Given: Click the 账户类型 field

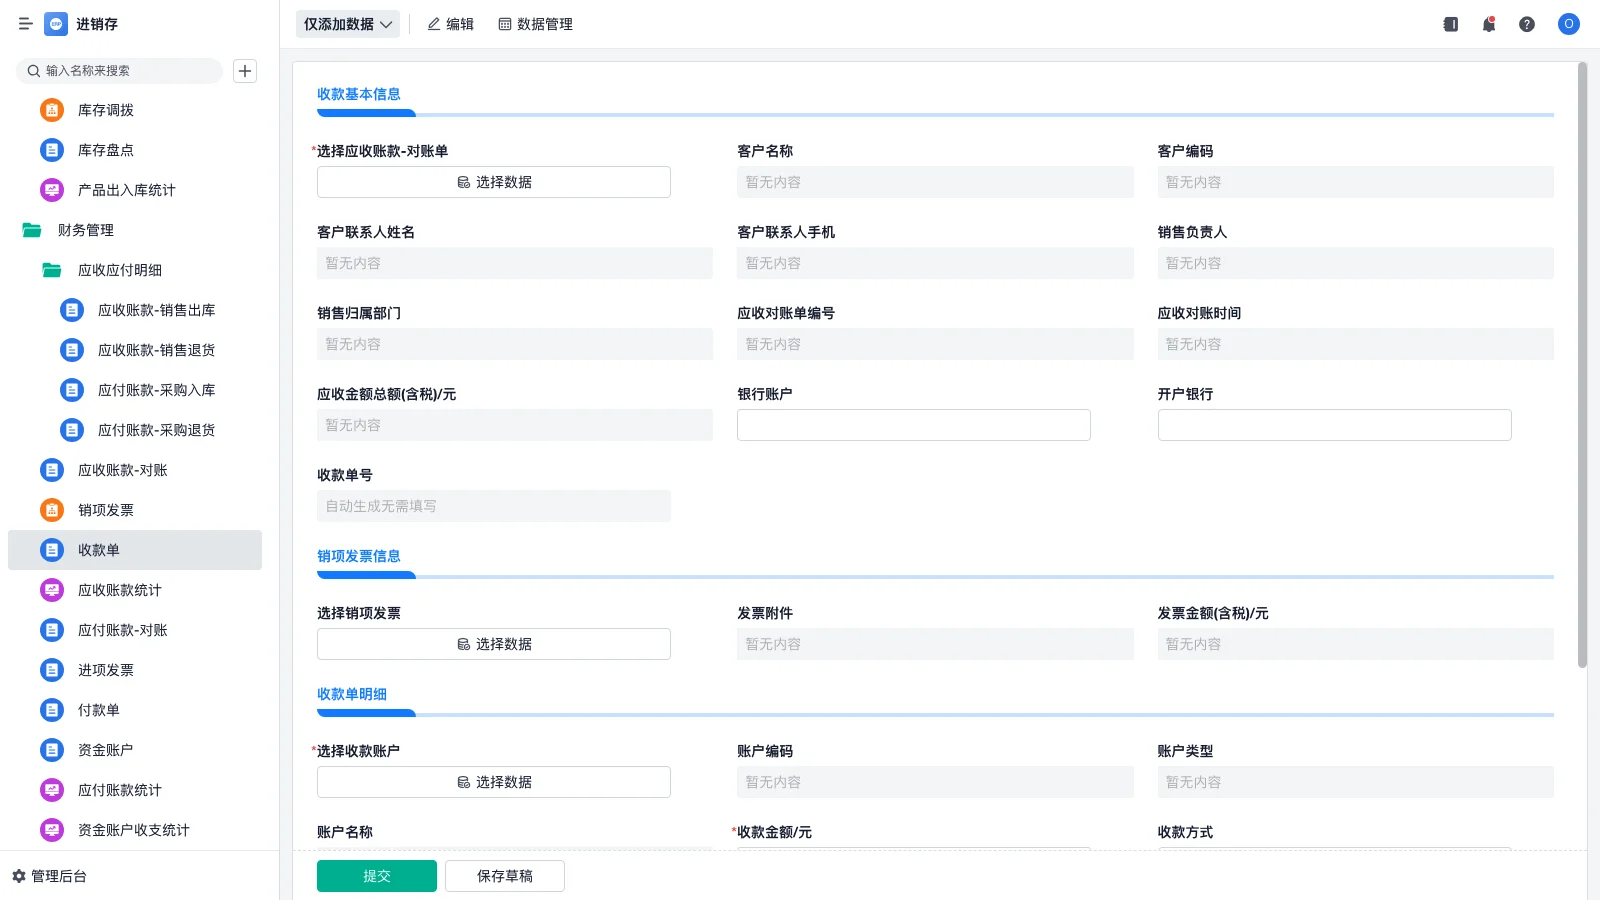Looking at the screenshot, I should click(x=1356, y=782).
